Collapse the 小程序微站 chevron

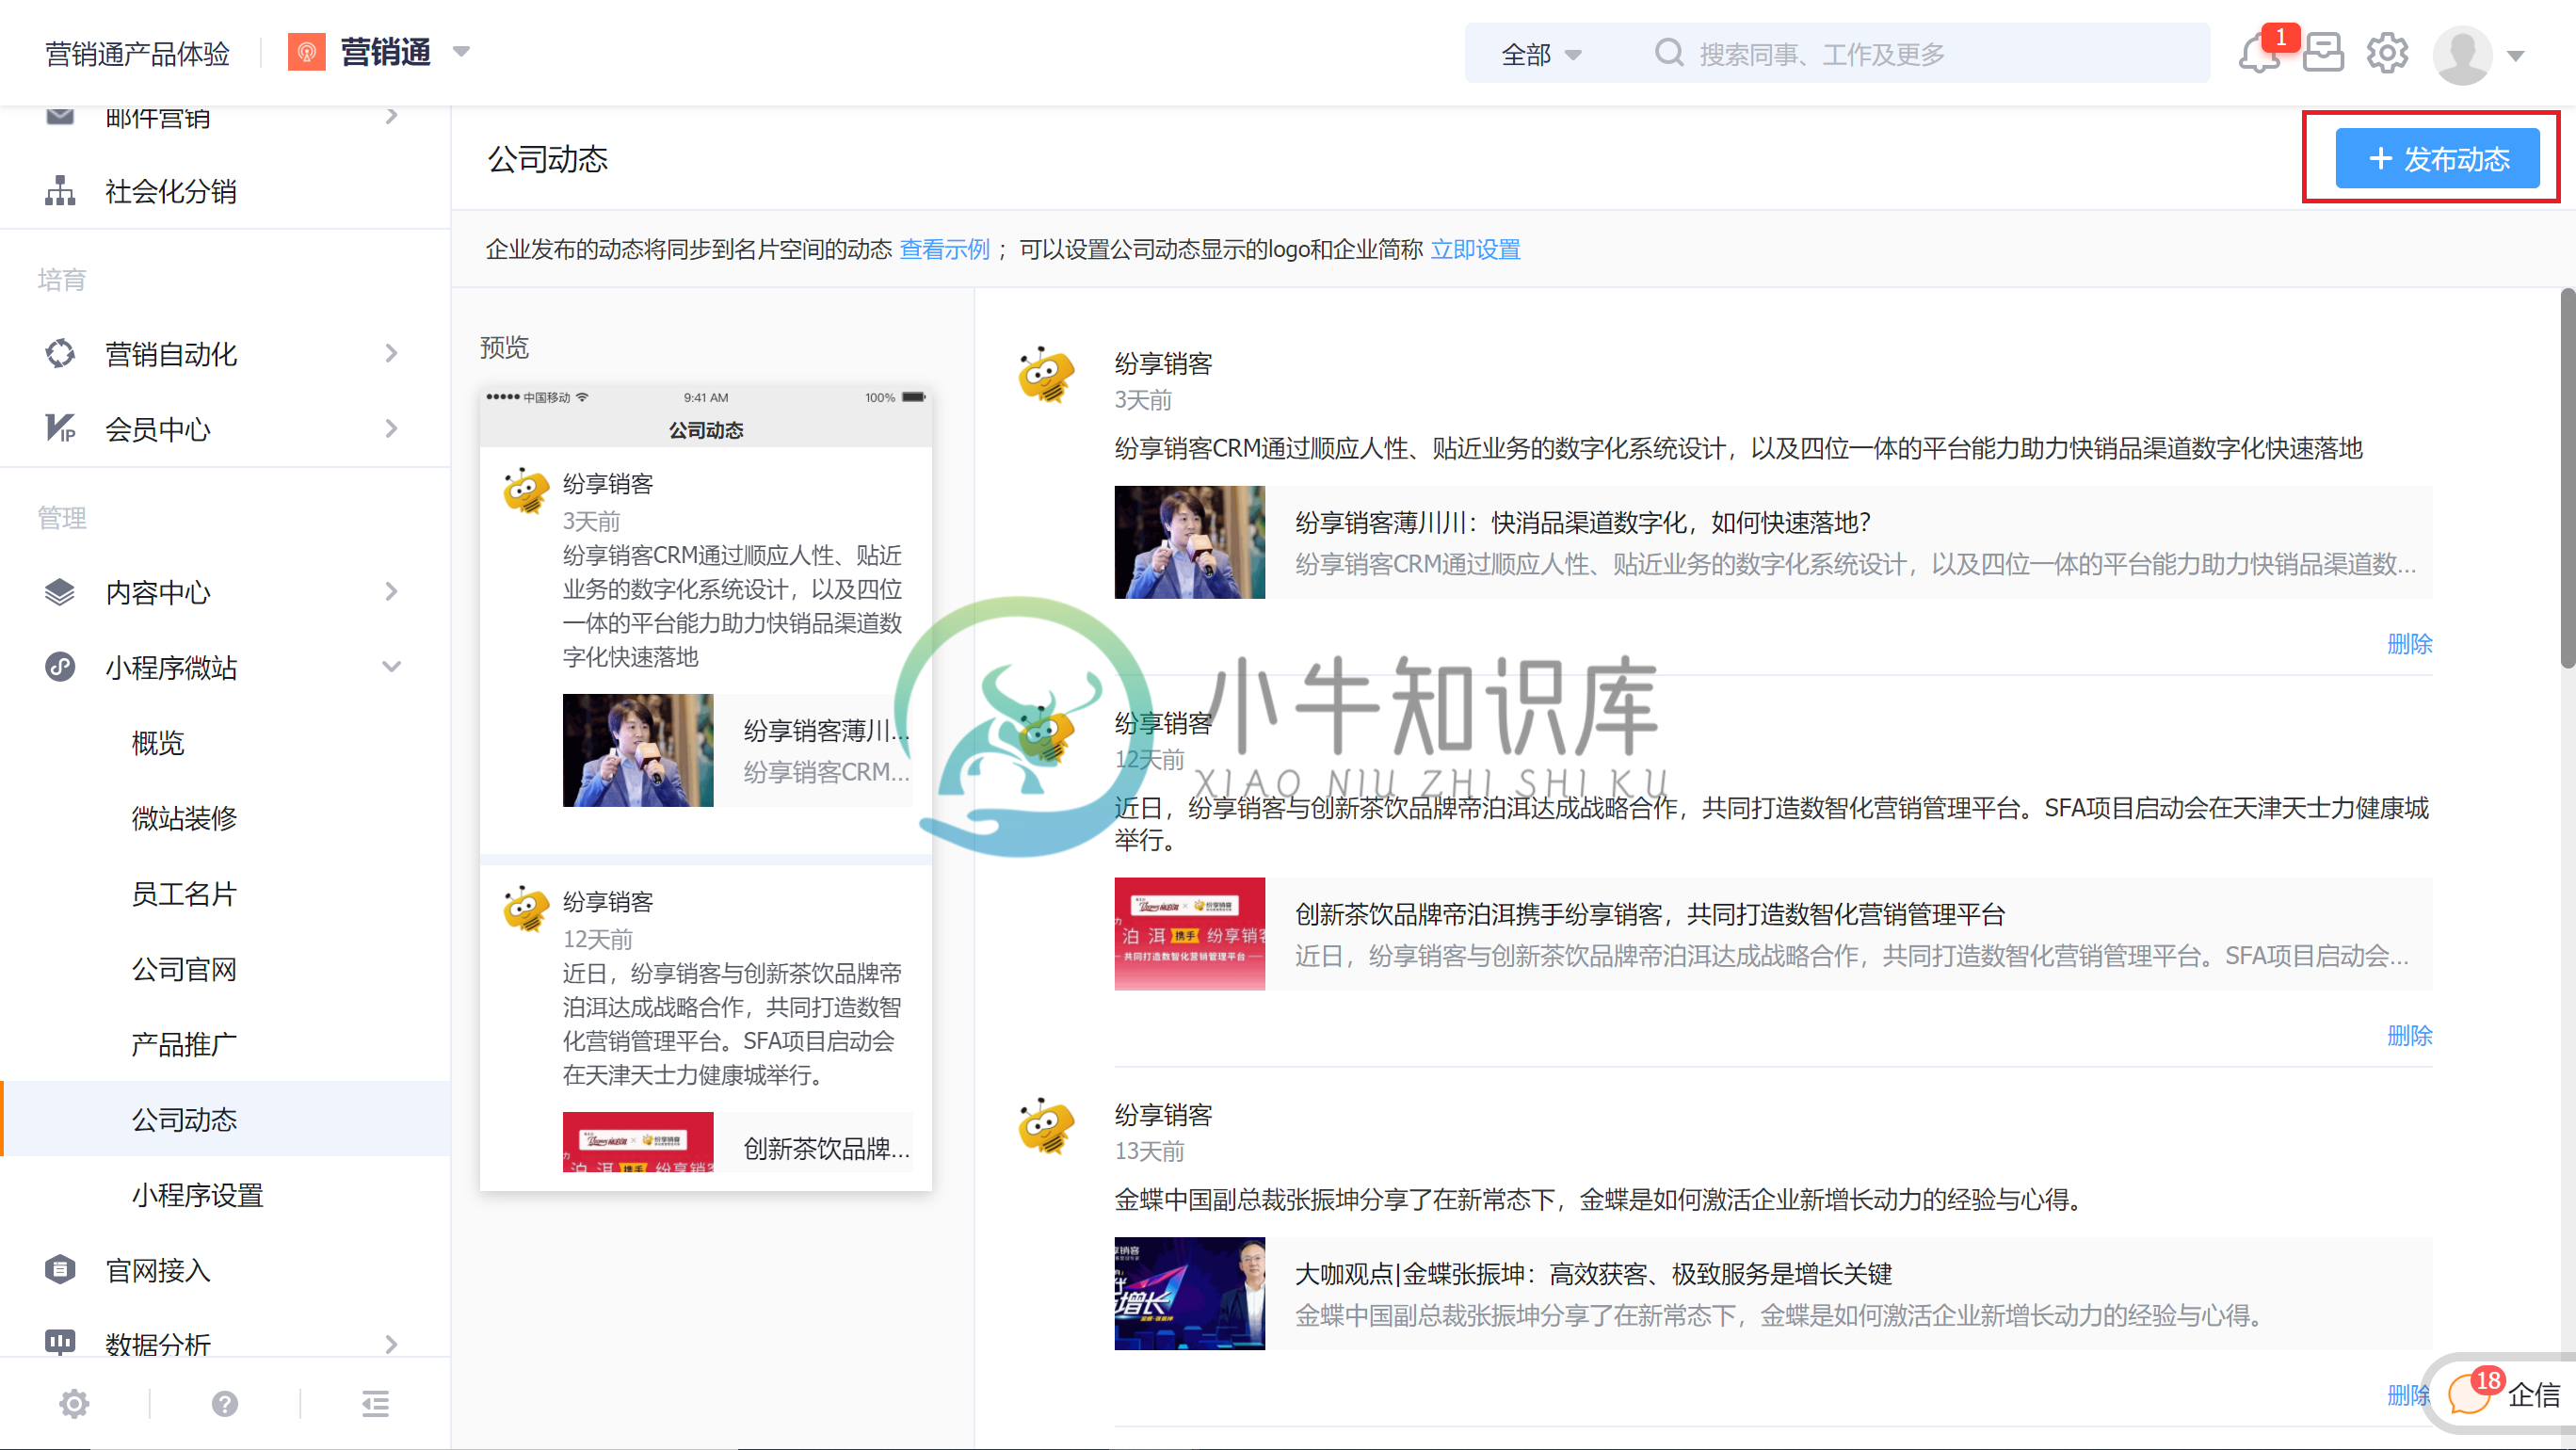(x=391, y=666)
